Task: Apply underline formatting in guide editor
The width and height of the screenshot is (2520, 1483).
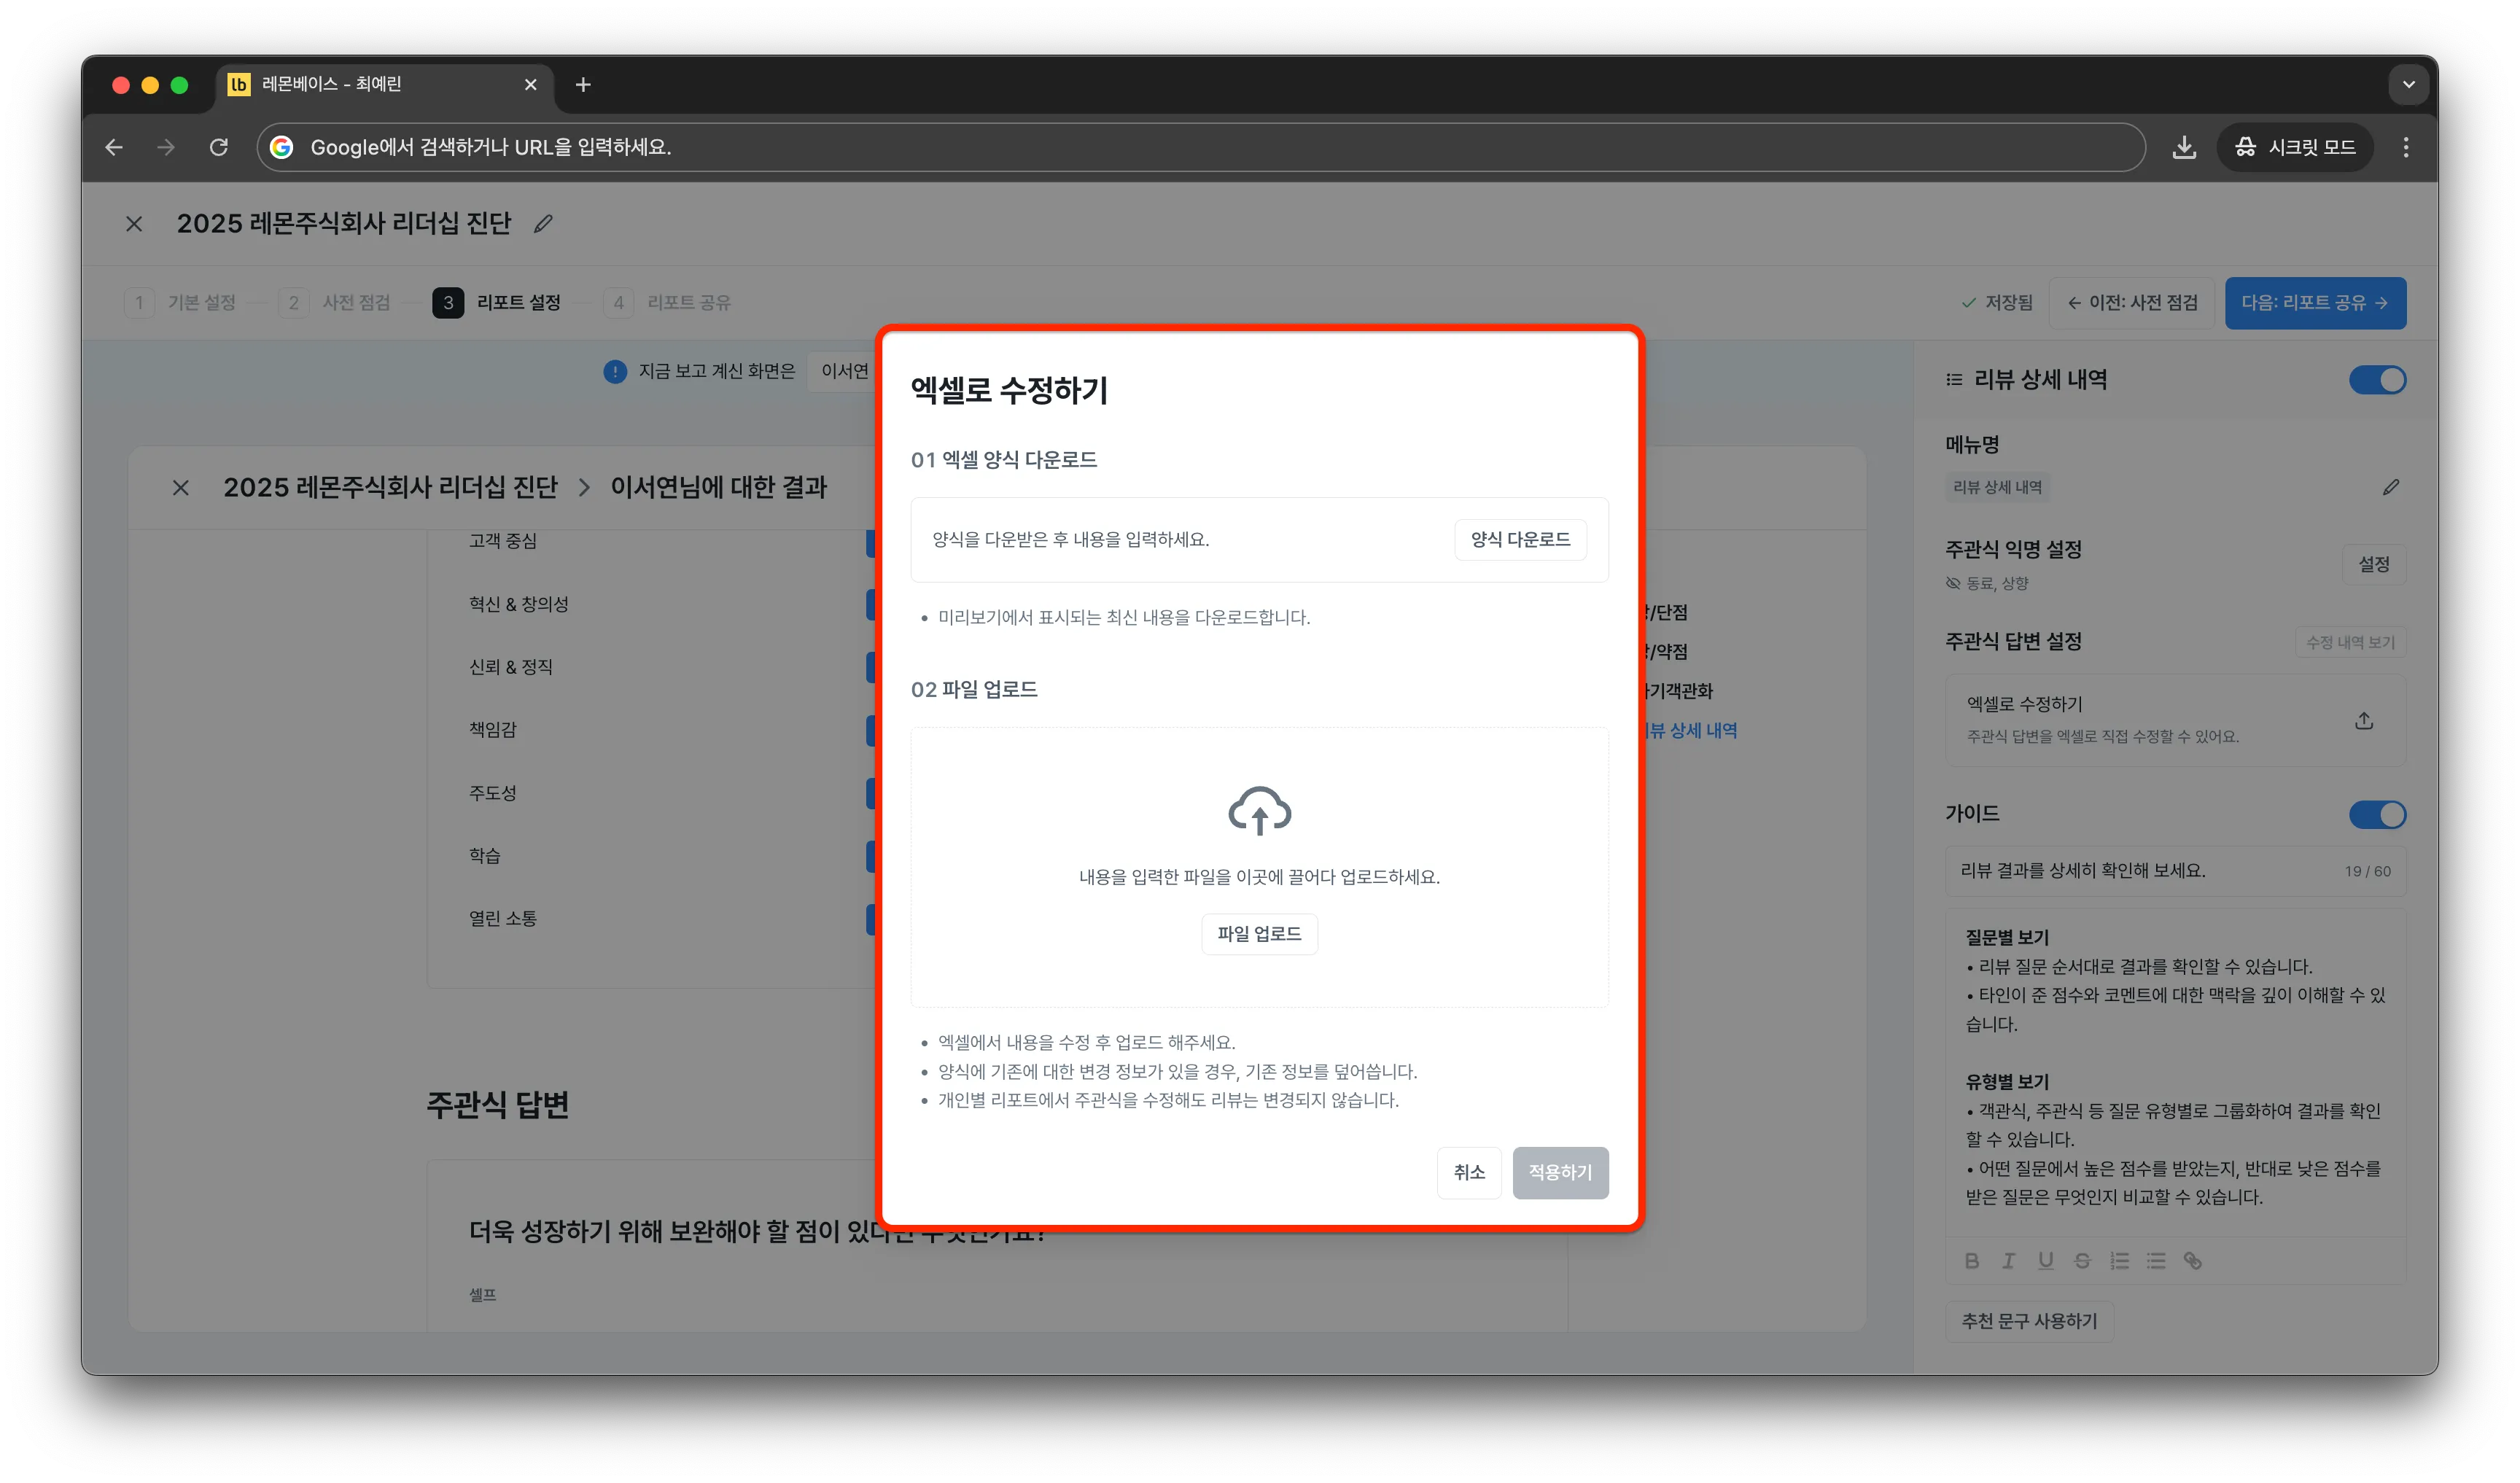Action: point(2046,1260)
